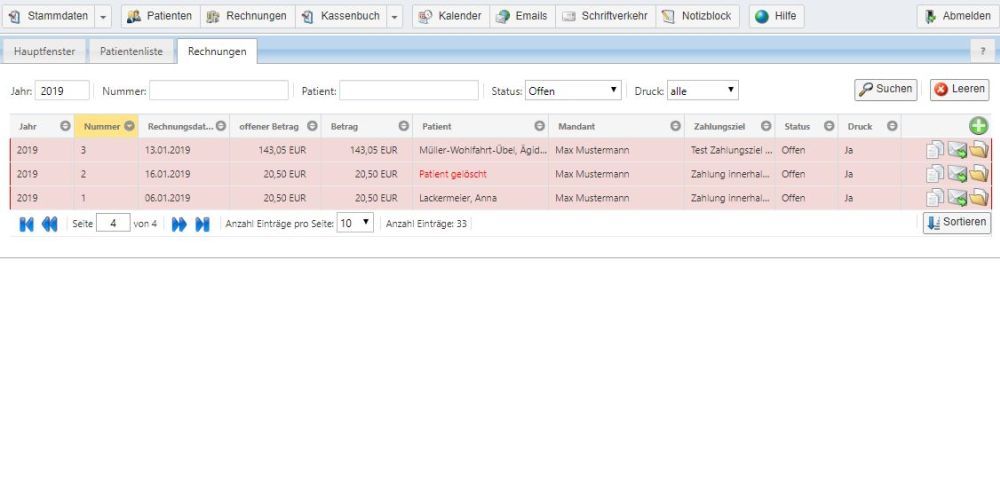Open Hilfe from the toolbar
This screenshot has width=1000, height=504.
(776, 16)
